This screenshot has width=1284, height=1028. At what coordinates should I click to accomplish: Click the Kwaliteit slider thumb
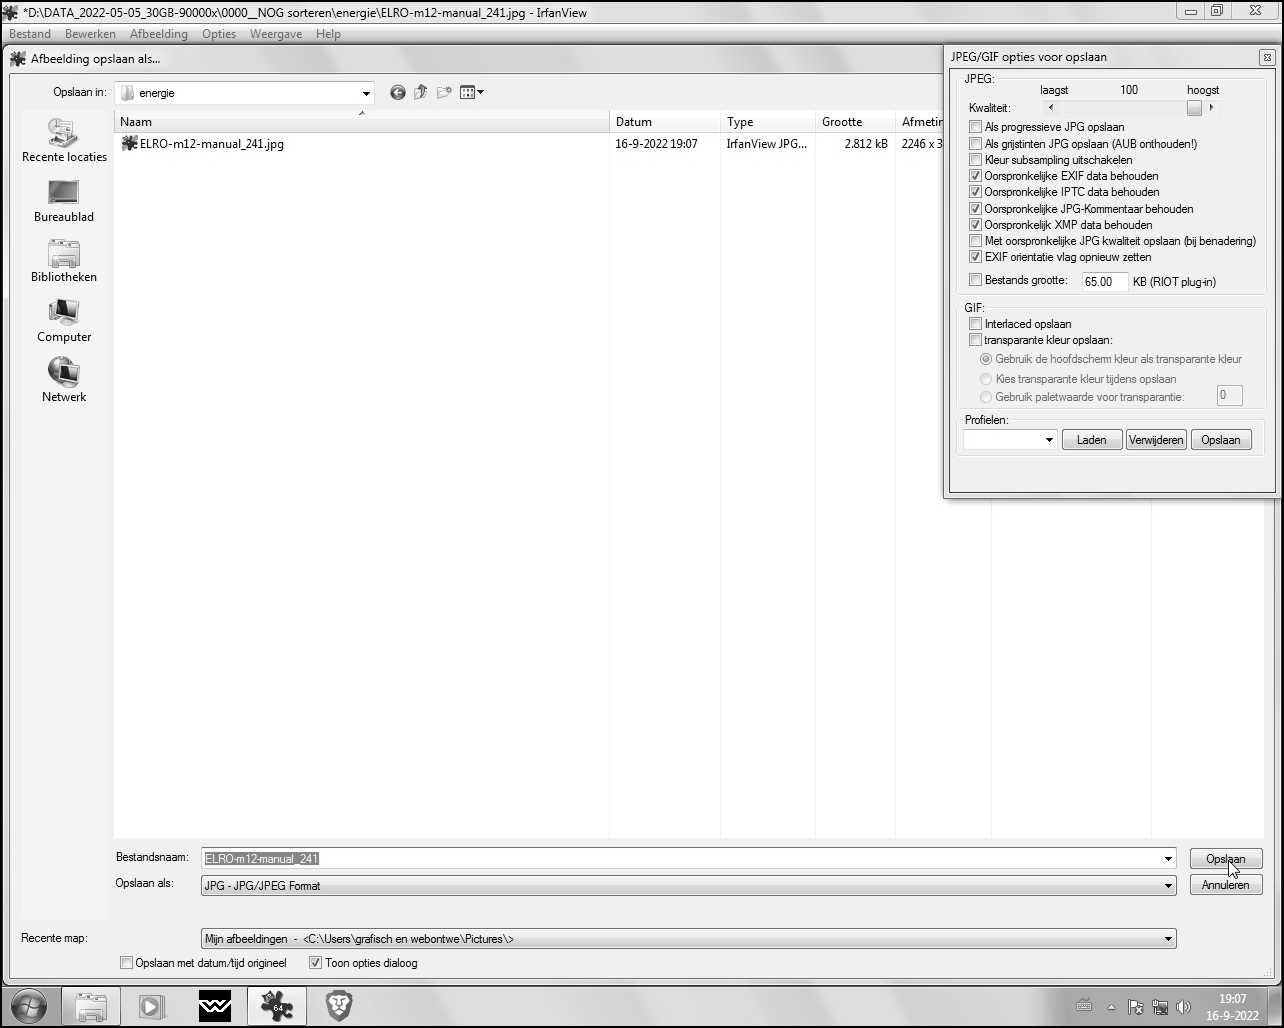(x=1194, y=108)
